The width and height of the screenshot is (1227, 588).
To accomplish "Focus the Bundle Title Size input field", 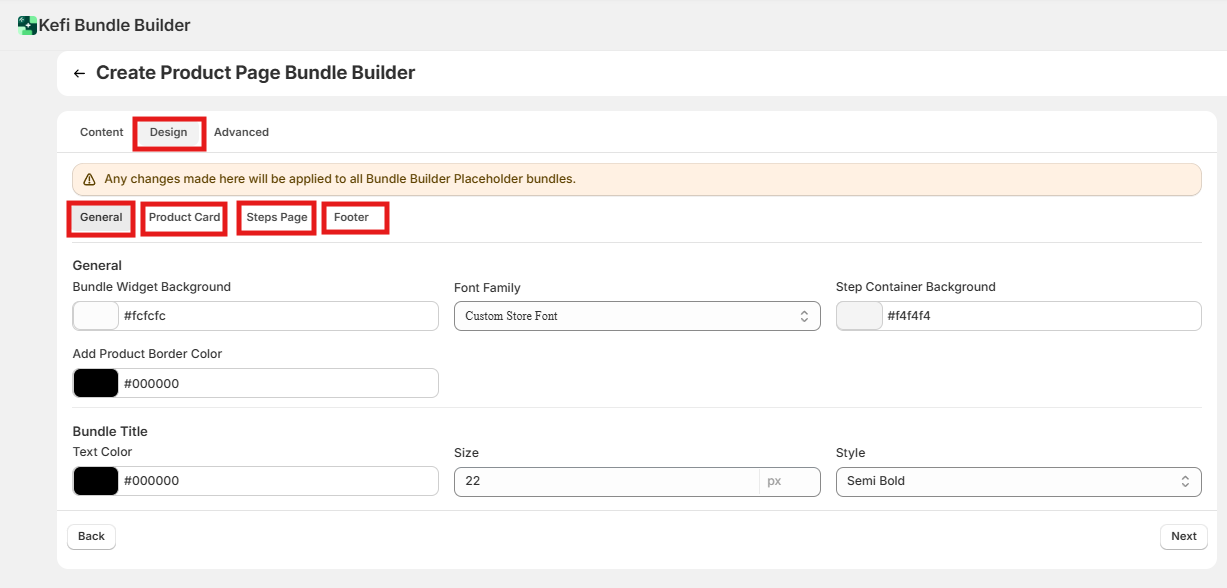I will [606, 481].
